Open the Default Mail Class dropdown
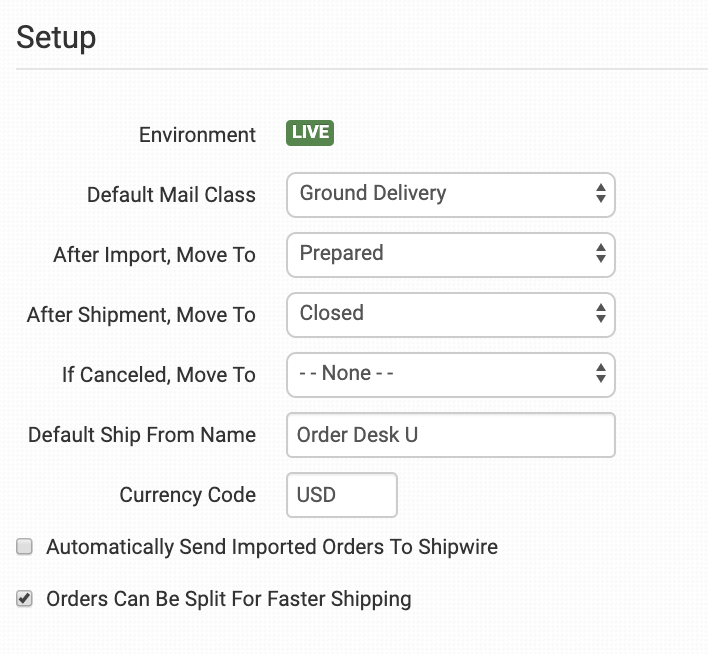Screen dimensions: 708x654 tap(450, 194)
